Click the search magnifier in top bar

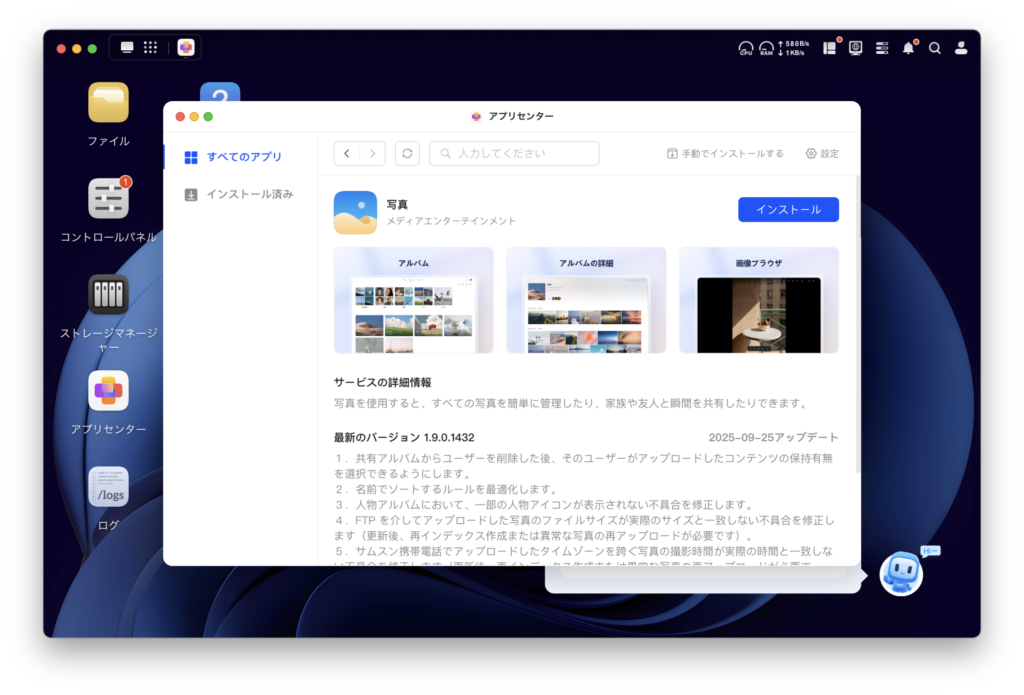935,47
